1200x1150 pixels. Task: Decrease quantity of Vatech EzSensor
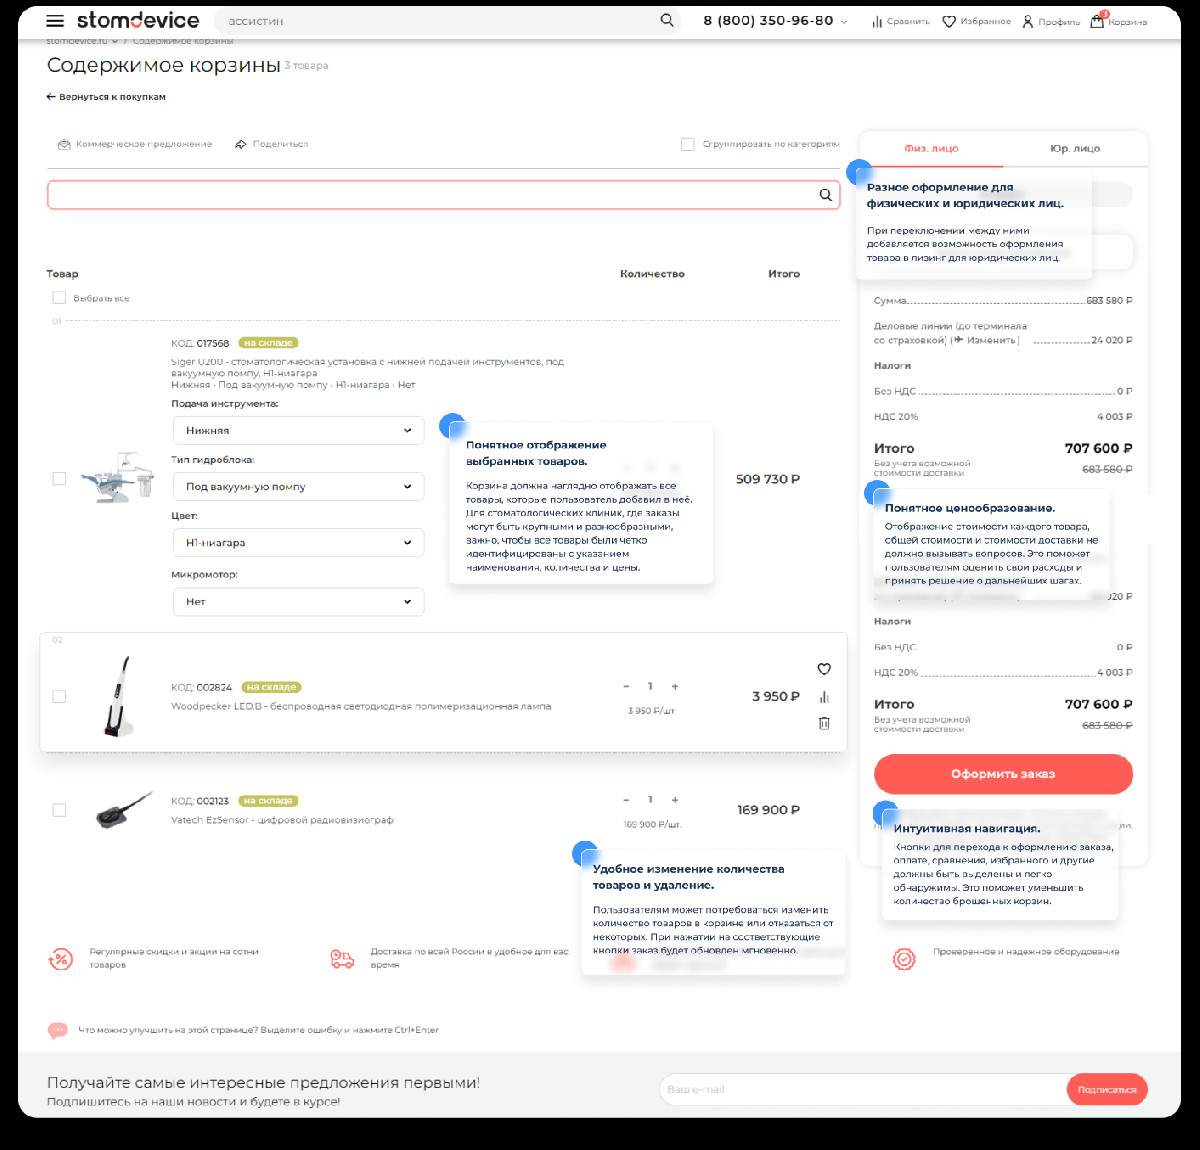626,800
